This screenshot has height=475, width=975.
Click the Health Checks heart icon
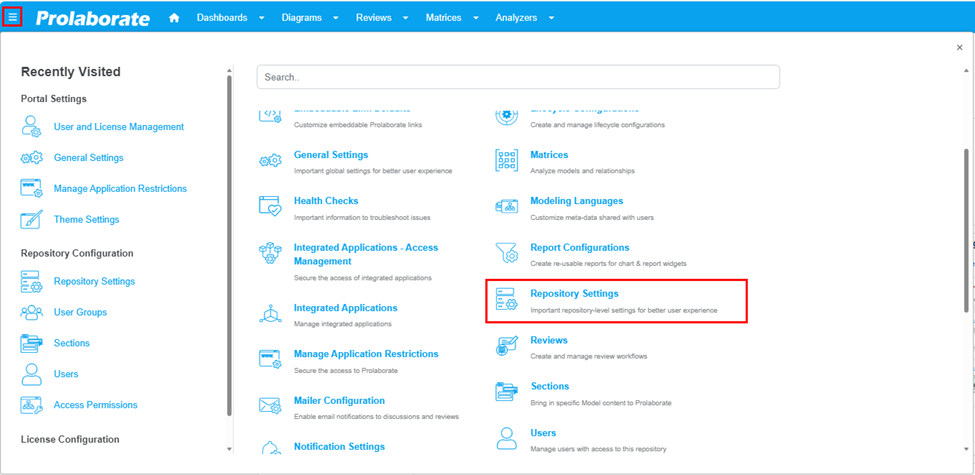pyautogui.click(x=270, y=206)
